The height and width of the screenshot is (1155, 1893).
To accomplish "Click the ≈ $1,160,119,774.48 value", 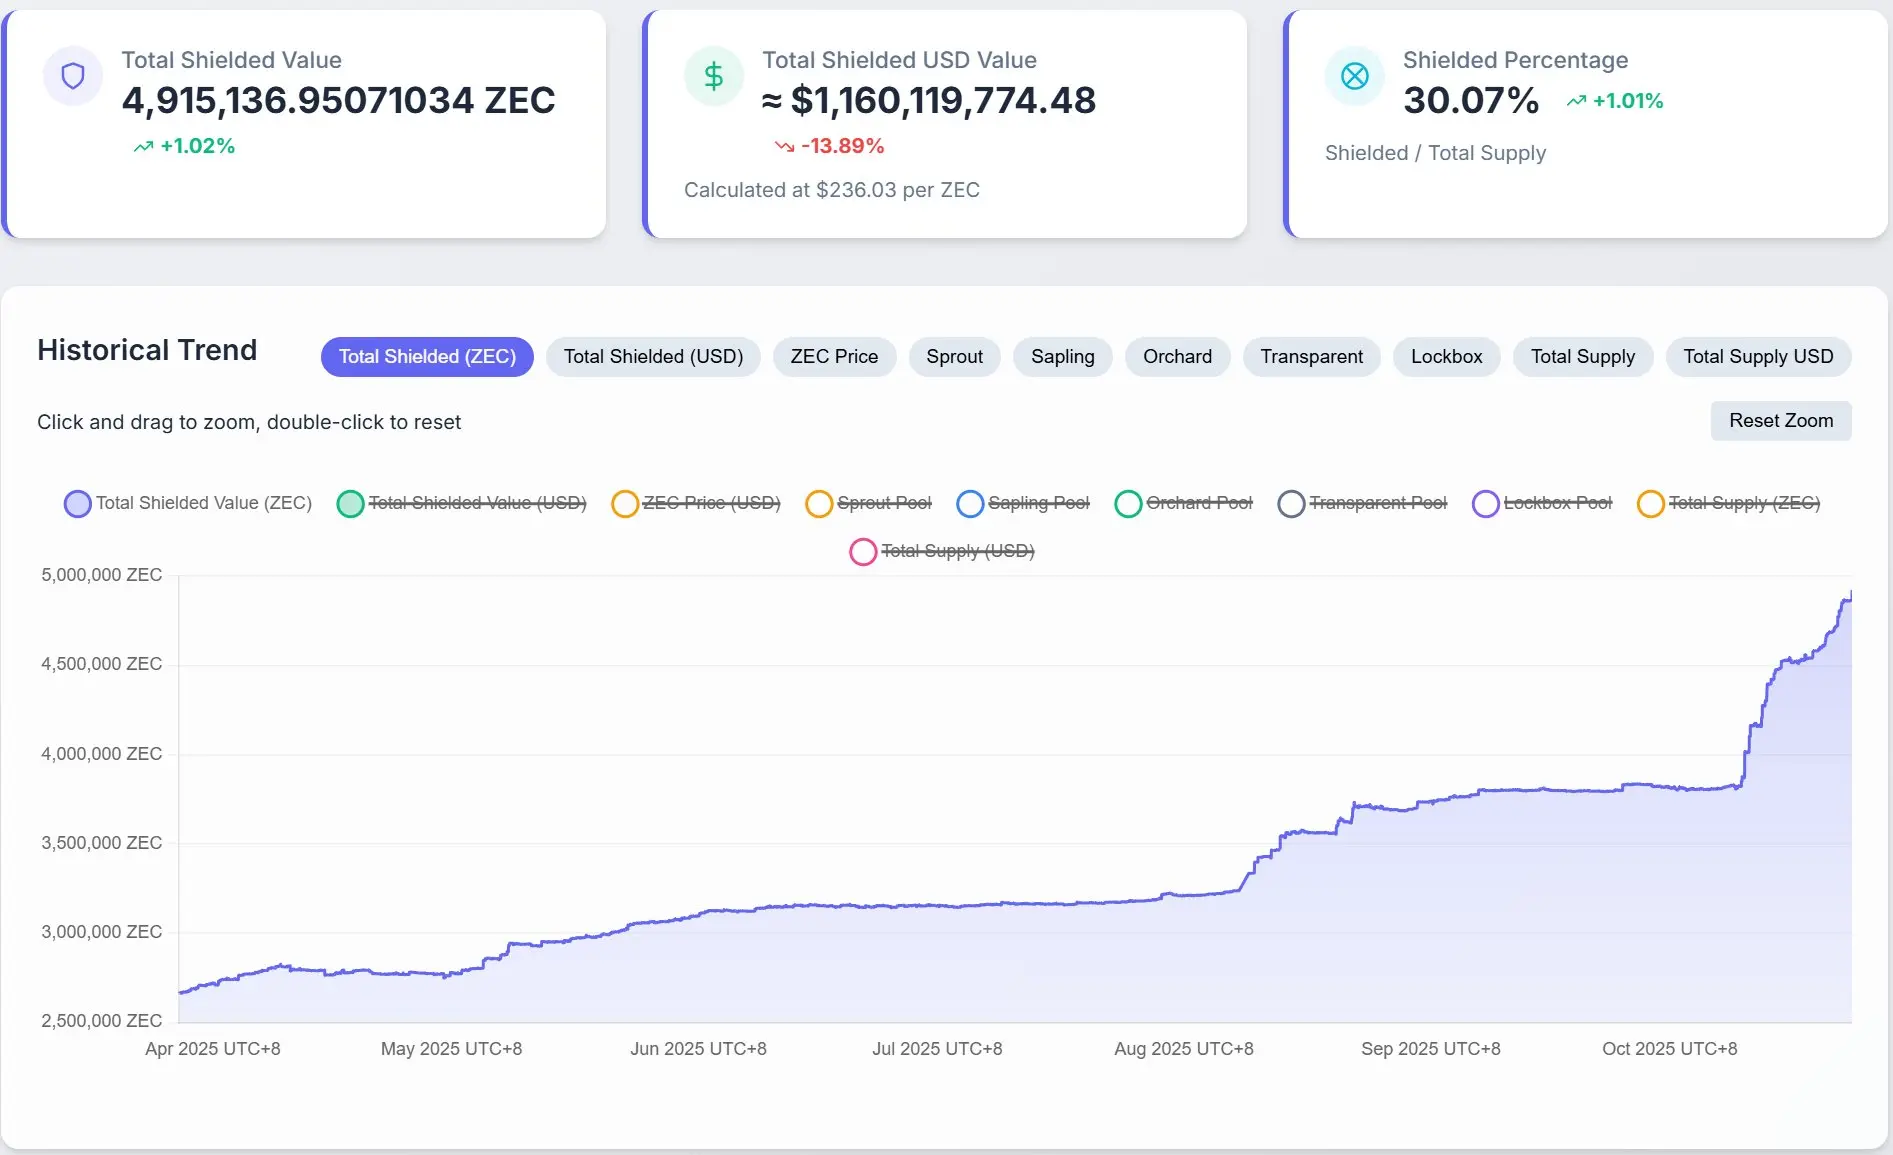I will pos(929,100).
